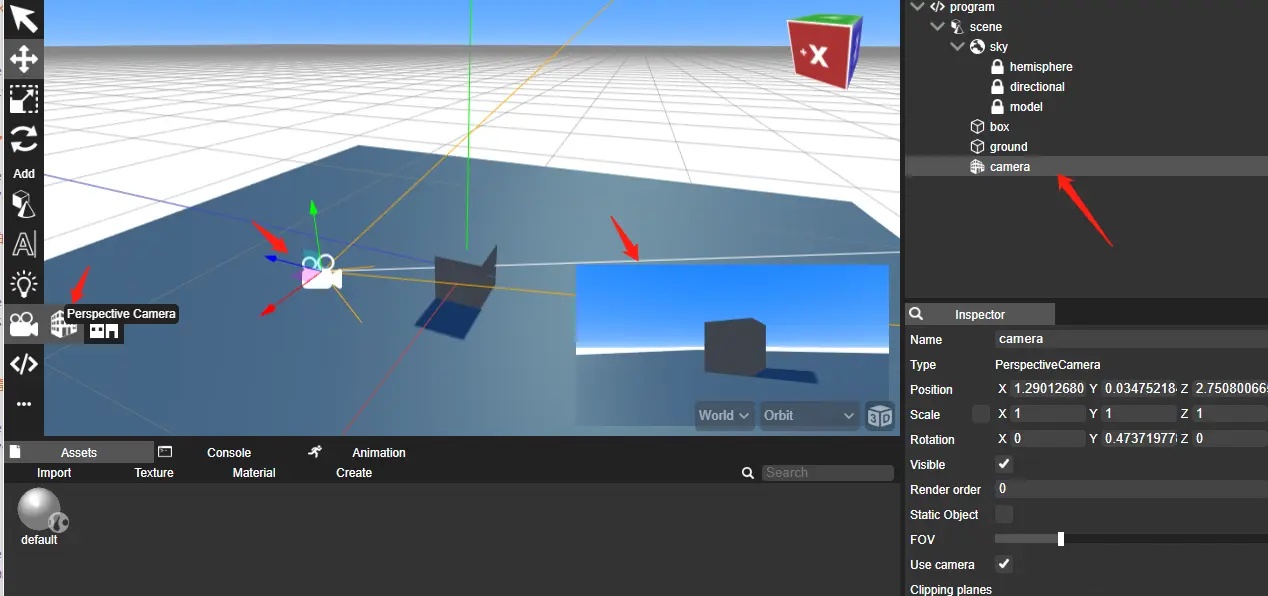Choose the Scale tool in toolbar
The height and width of the screenshot is (596, 1268).
click(23, 99)
